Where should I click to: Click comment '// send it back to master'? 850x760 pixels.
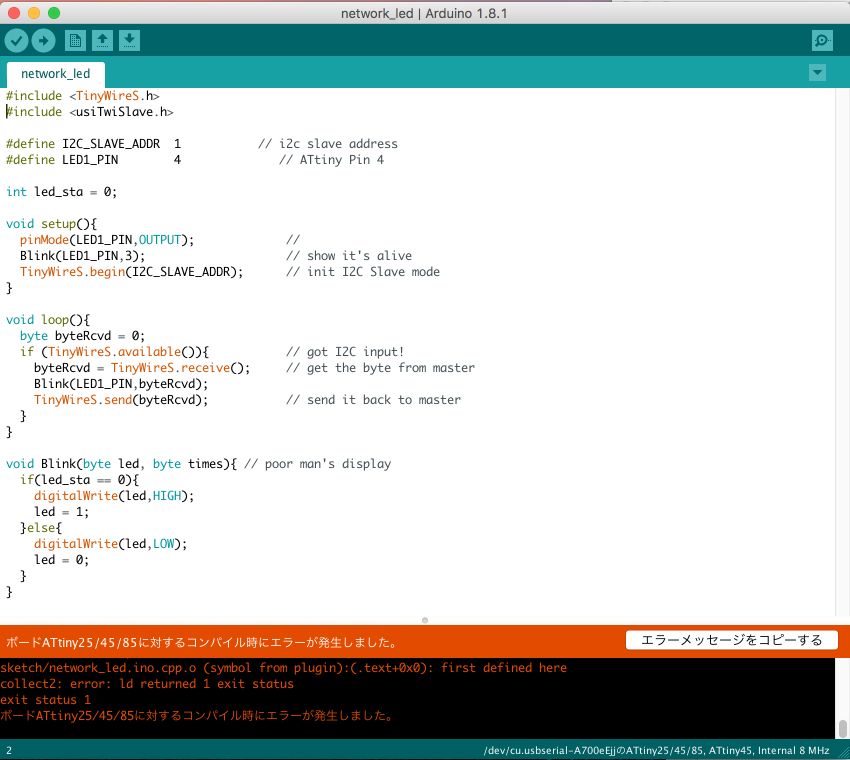[x=374, y=400]
